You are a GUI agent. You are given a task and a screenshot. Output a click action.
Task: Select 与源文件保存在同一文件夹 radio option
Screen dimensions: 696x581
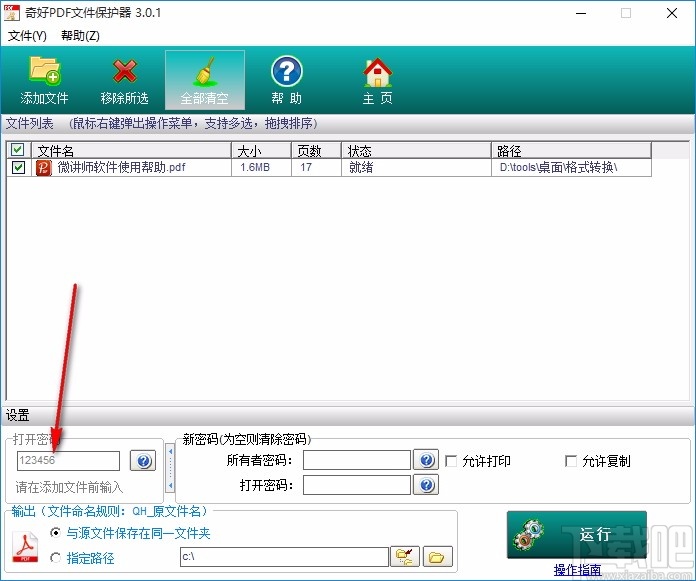pyautogui.click(x=55, y=533)
